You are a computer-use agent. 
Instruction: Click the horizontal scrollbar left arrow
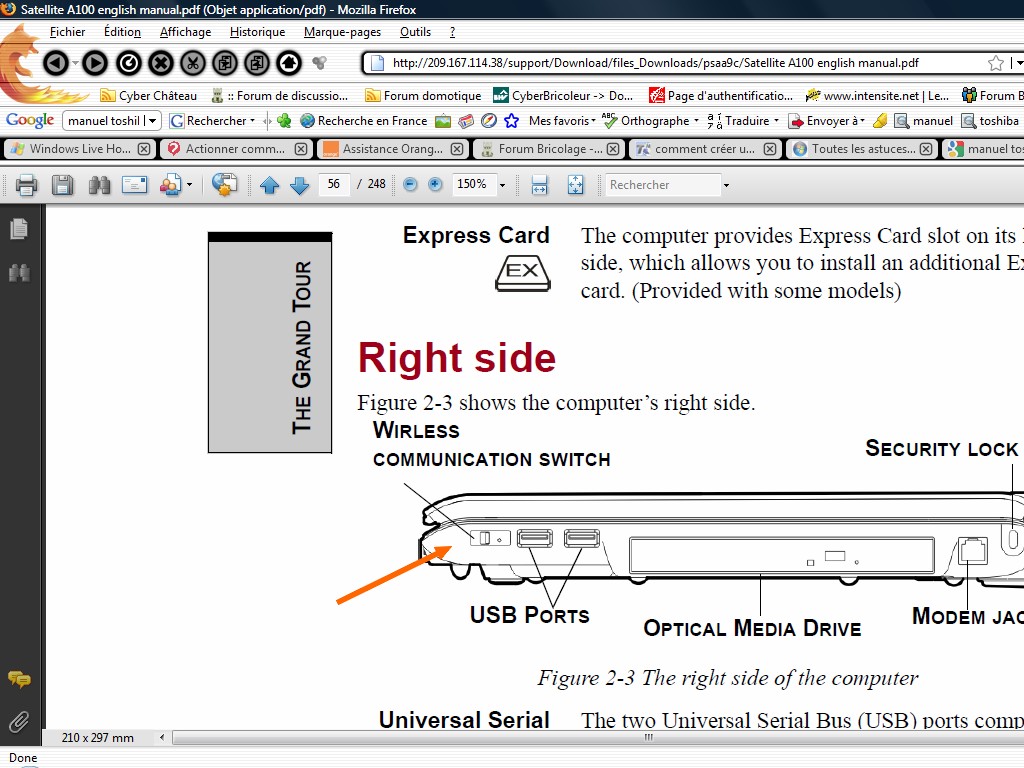[x=162, y=738]
